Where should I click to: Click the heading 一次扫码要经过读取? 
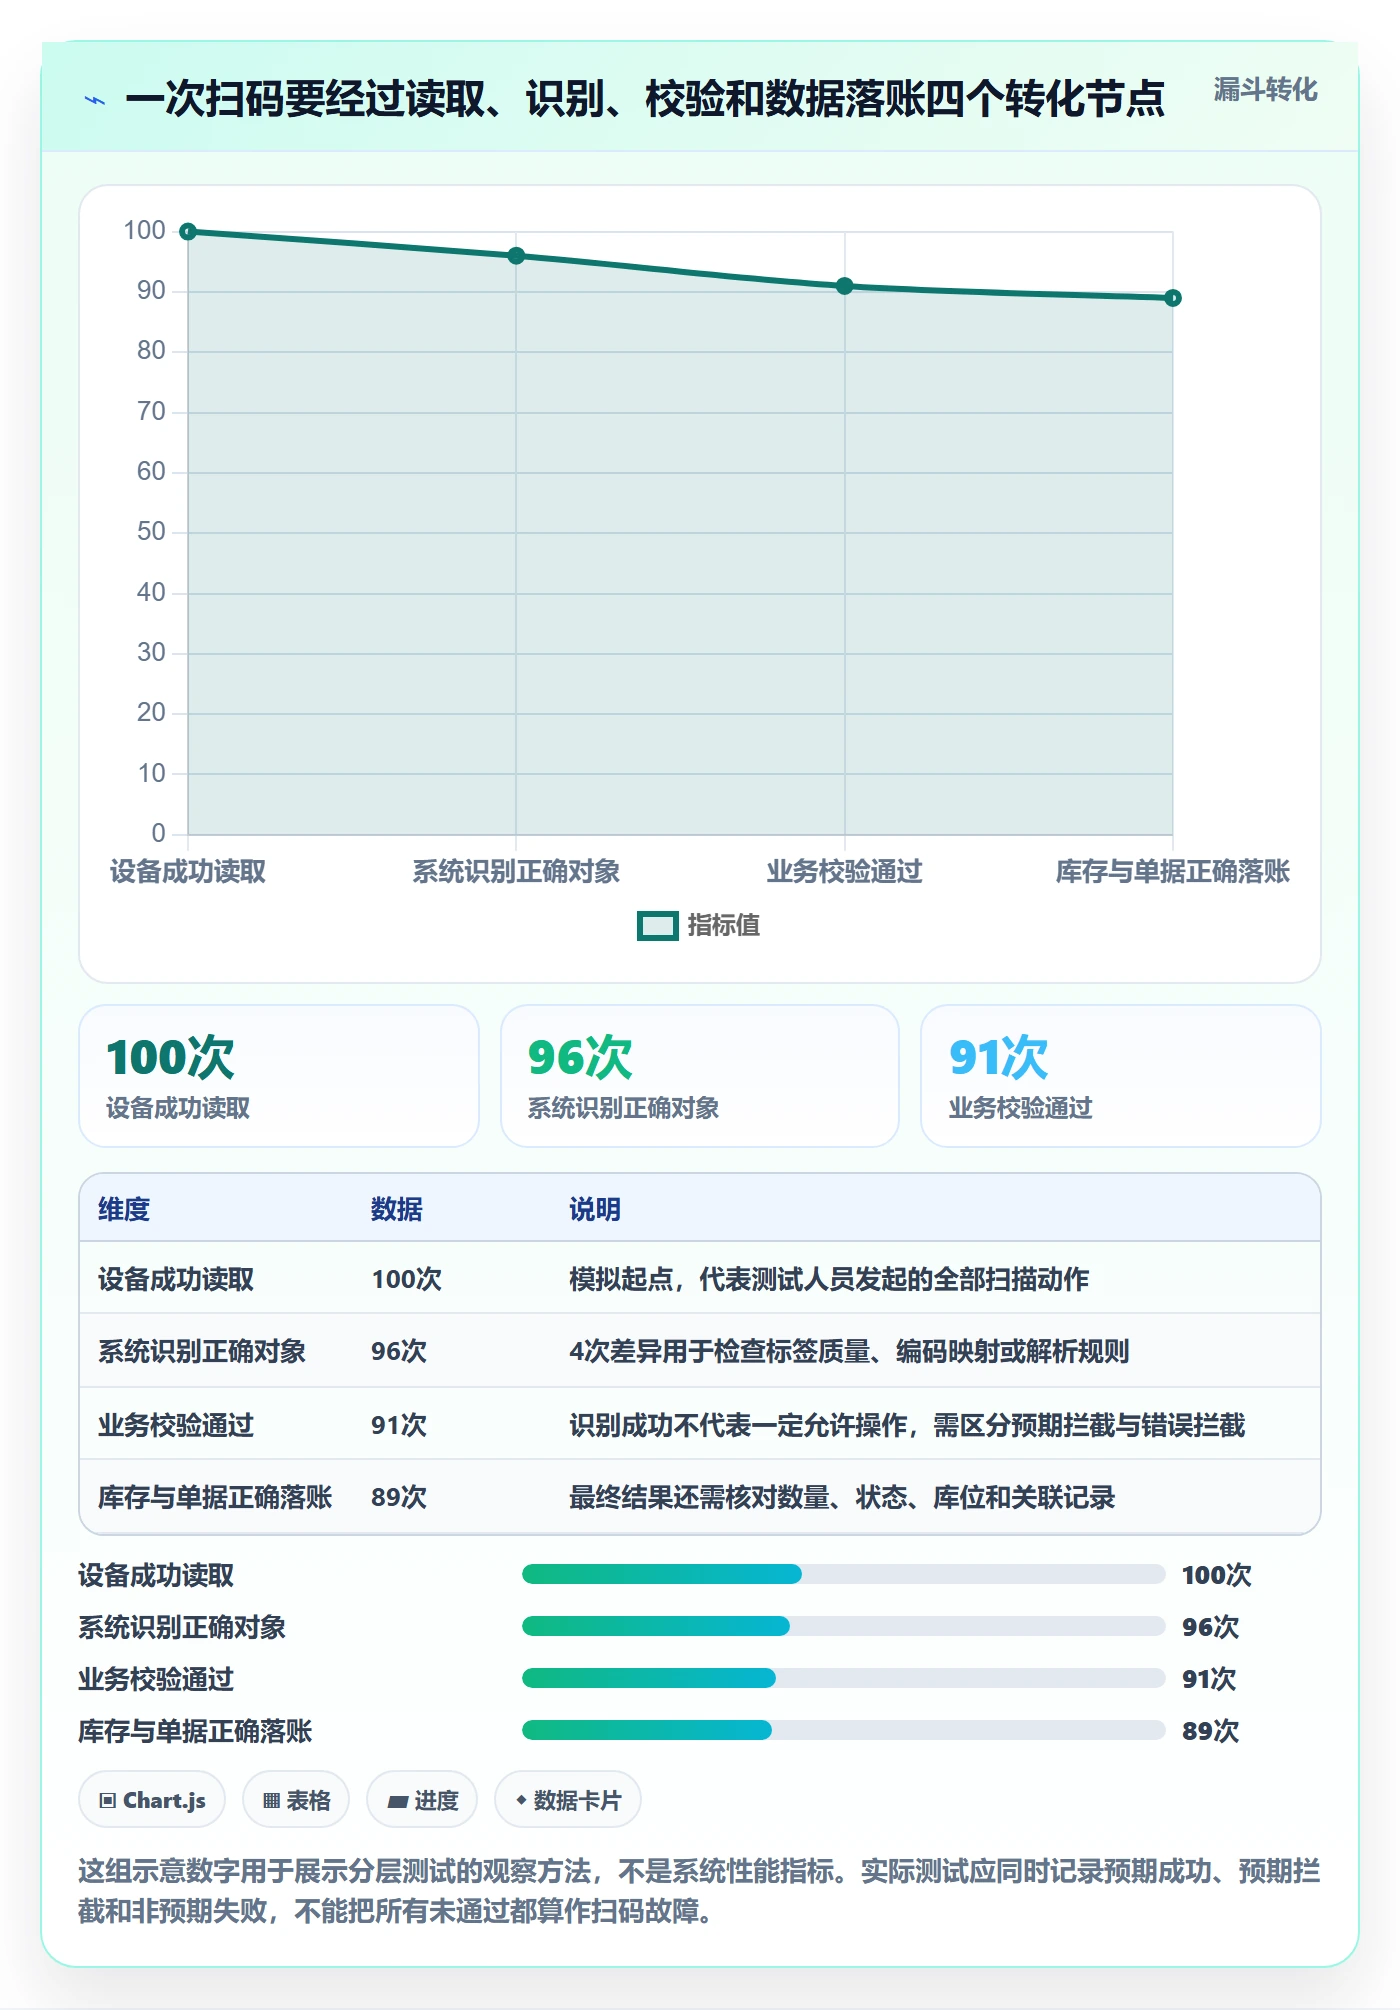coord(645,99)
